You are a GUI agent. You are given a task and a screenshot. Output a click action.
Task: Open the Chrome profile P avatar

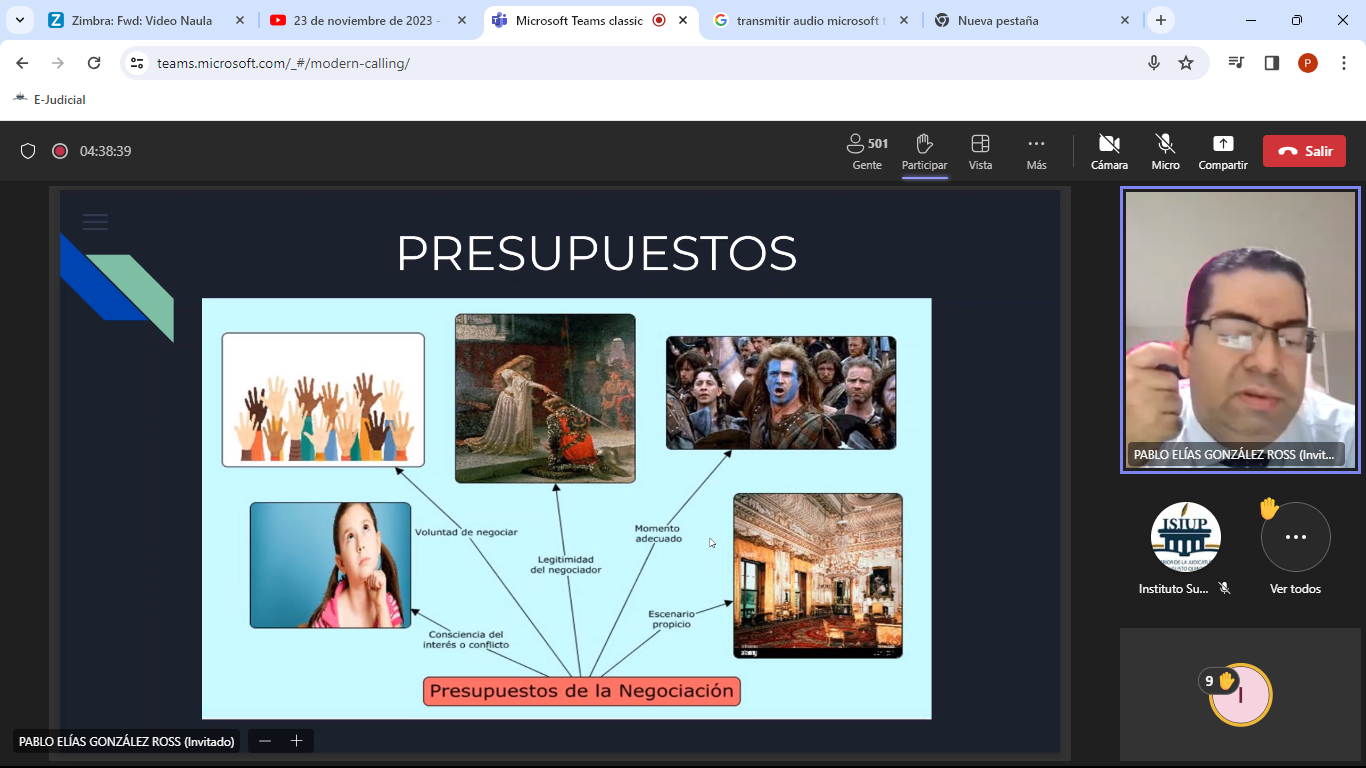1308,63
